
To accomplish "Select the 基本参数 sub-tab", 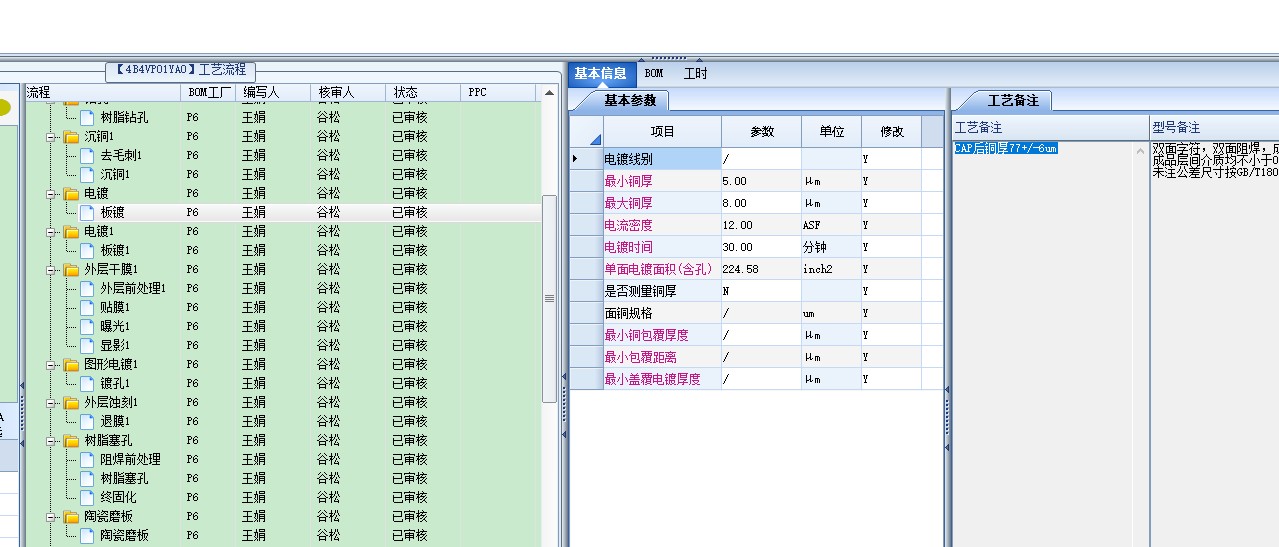I will pyautogui.click(x=630, y=100).
